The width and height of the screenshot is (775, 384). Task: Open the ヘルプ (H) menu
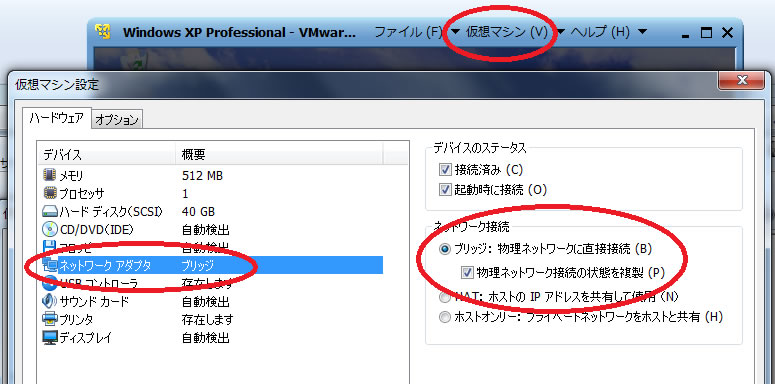(x=601, y=32)
